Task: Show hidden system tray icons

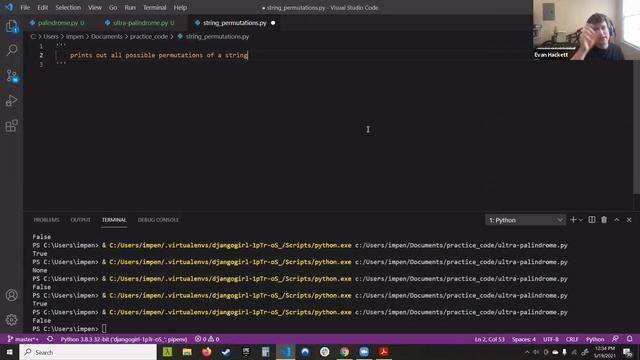Action: click(527, 352)
